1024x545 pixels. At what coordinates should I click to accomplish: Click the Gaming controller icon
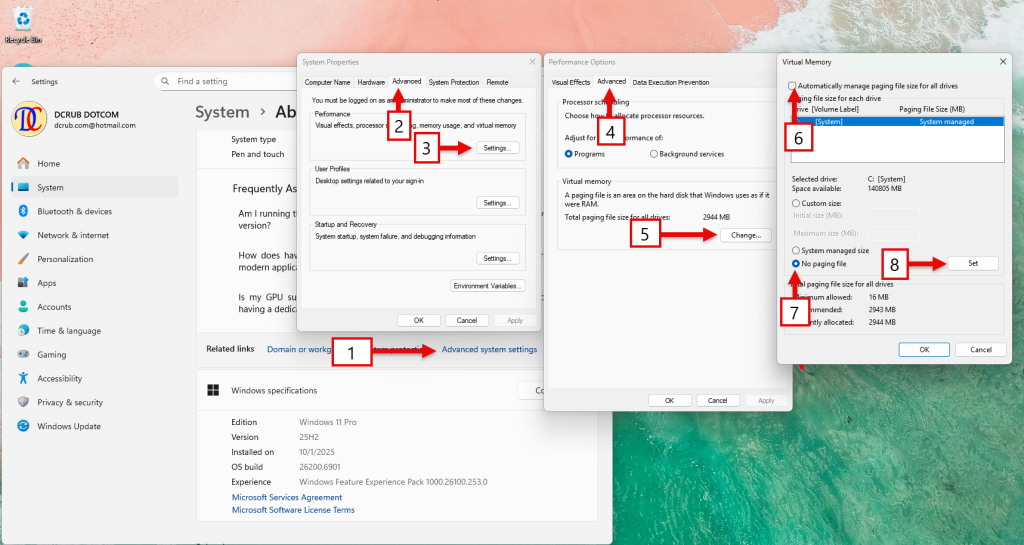pos(24,354)
